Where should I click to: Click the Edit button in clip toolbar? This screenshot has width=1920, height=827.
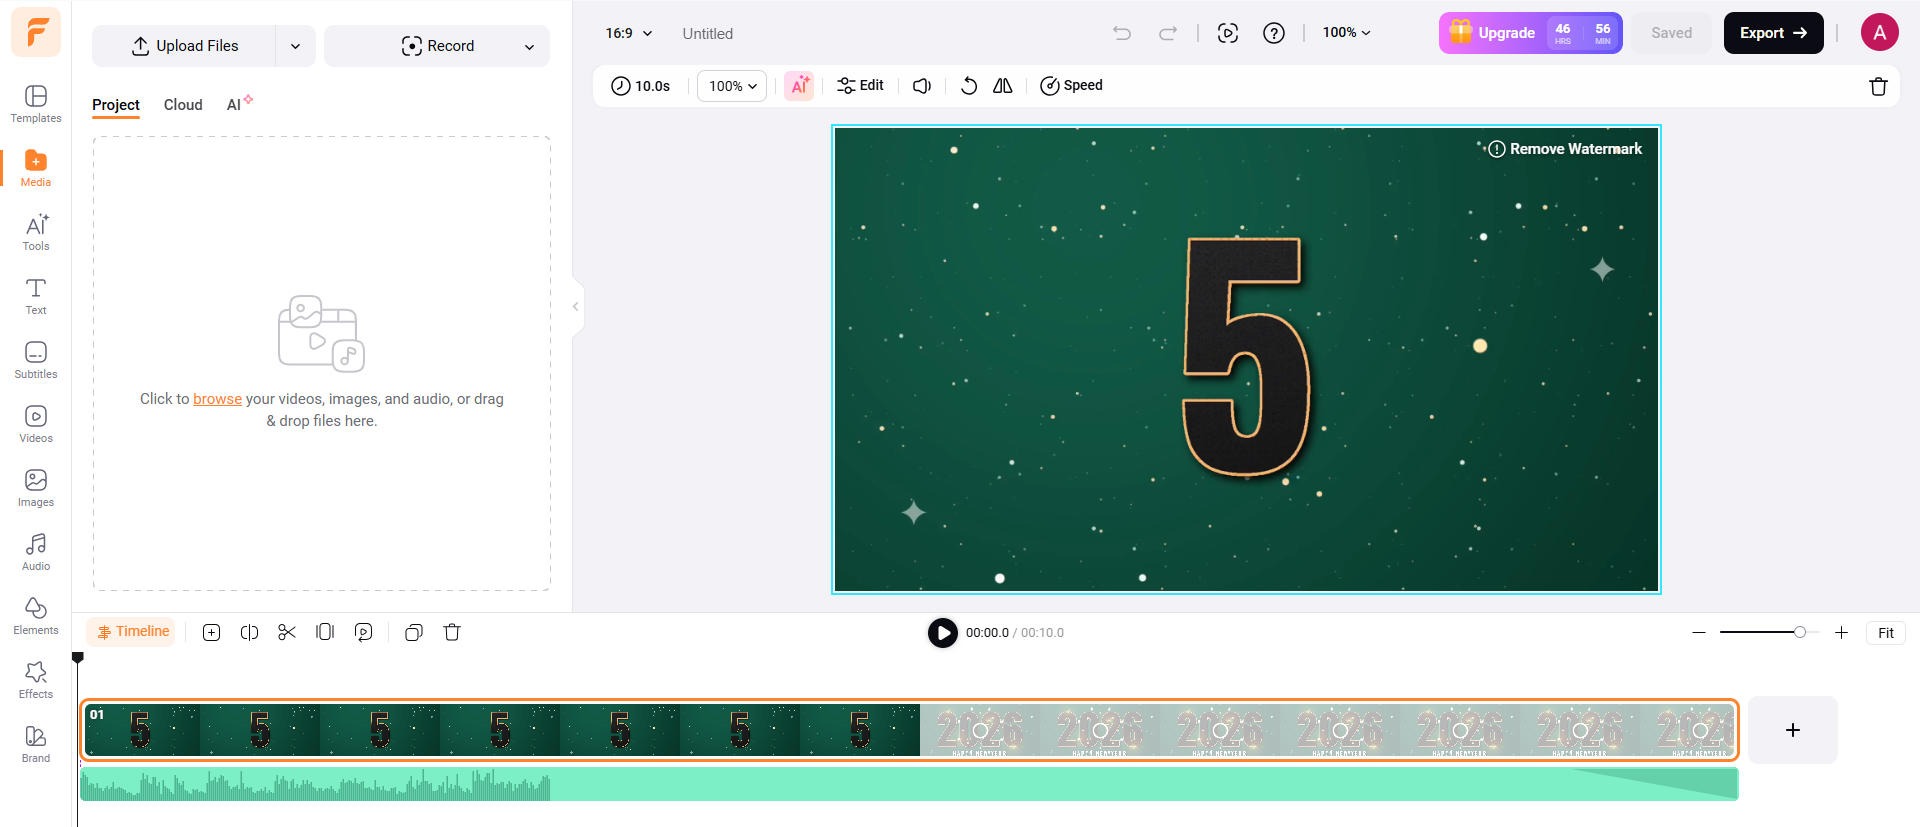[861, 86]
